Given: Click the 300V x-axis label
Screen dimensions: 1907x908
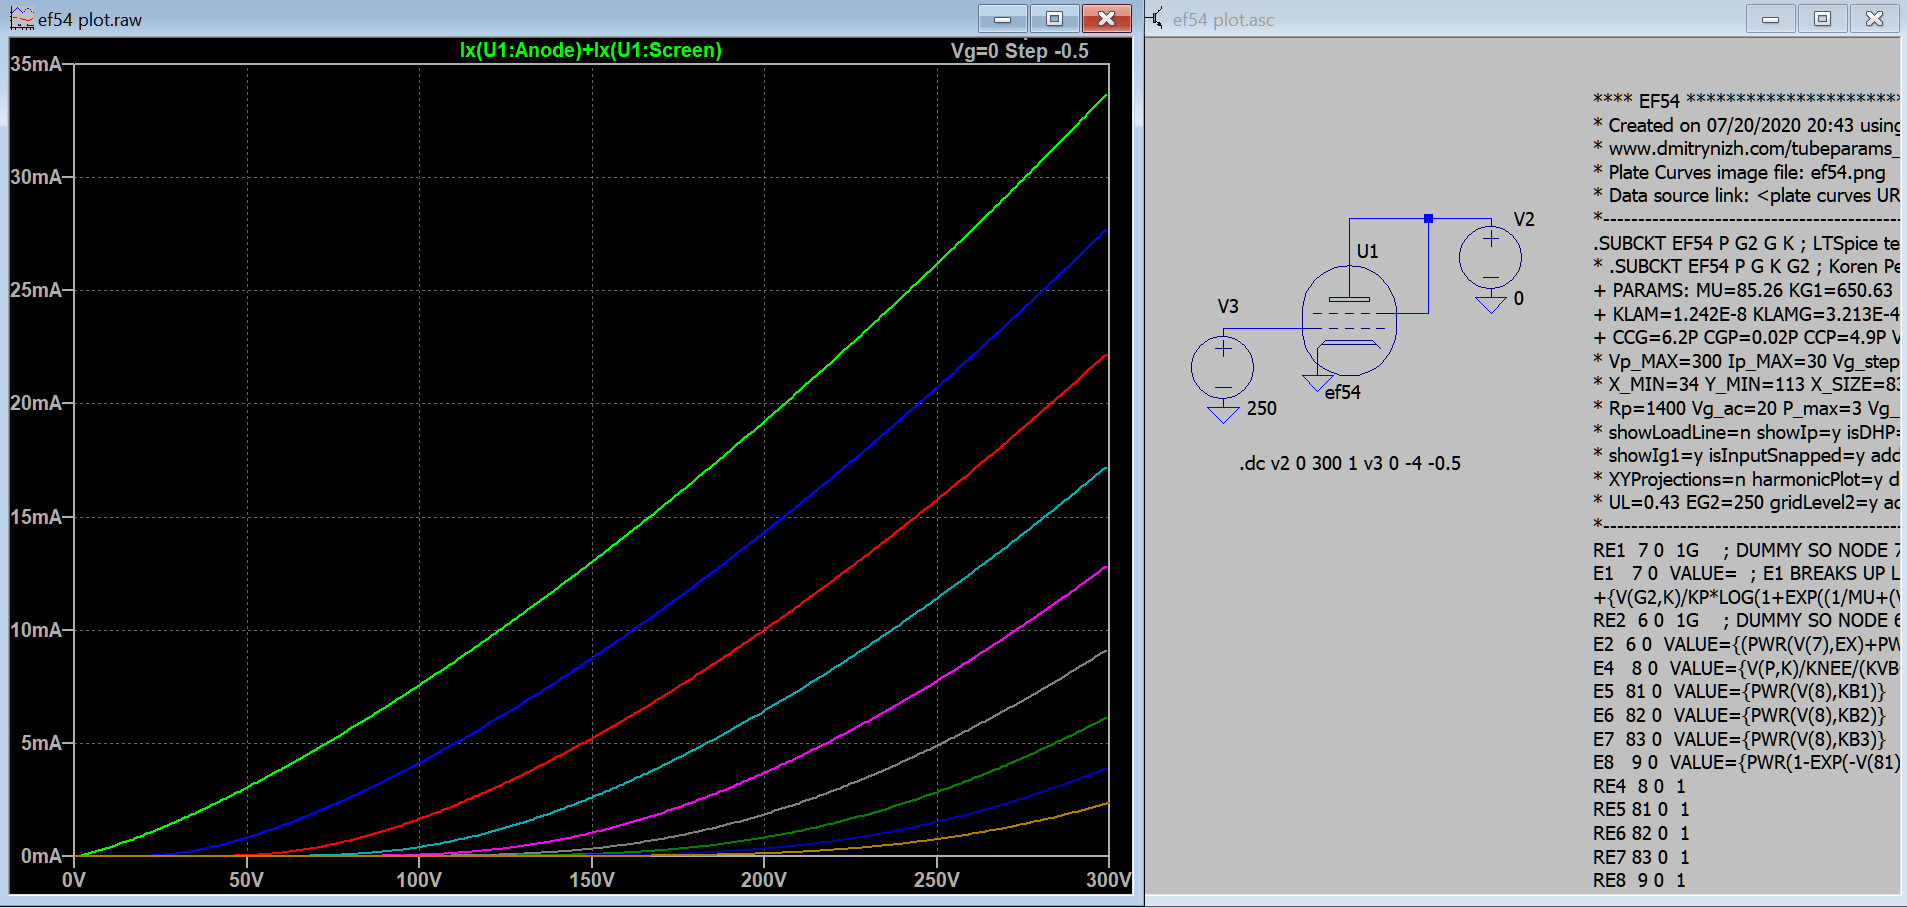Looking at the screenshot, I should coord(1108,880).
